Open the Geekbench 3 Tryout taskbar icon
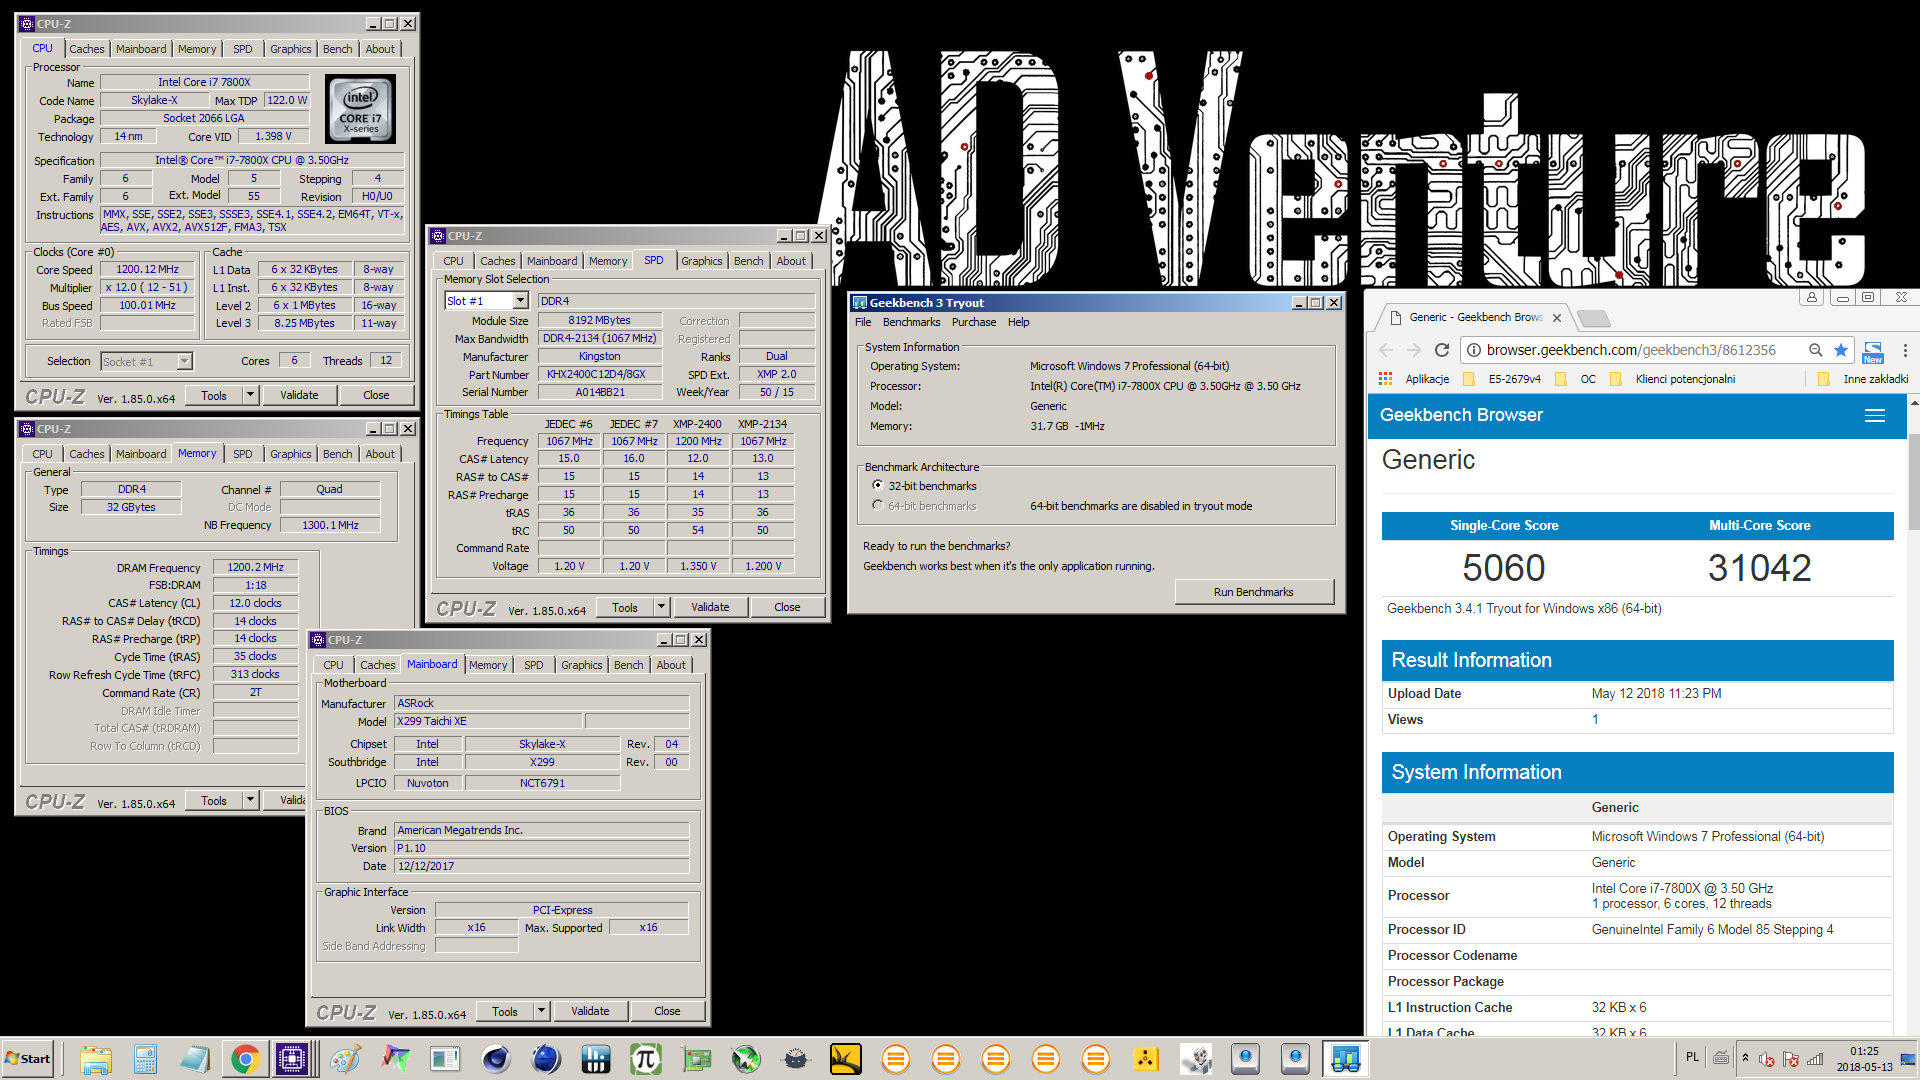This screenshot has width=1920, height=1080. pos(1345,1059)
